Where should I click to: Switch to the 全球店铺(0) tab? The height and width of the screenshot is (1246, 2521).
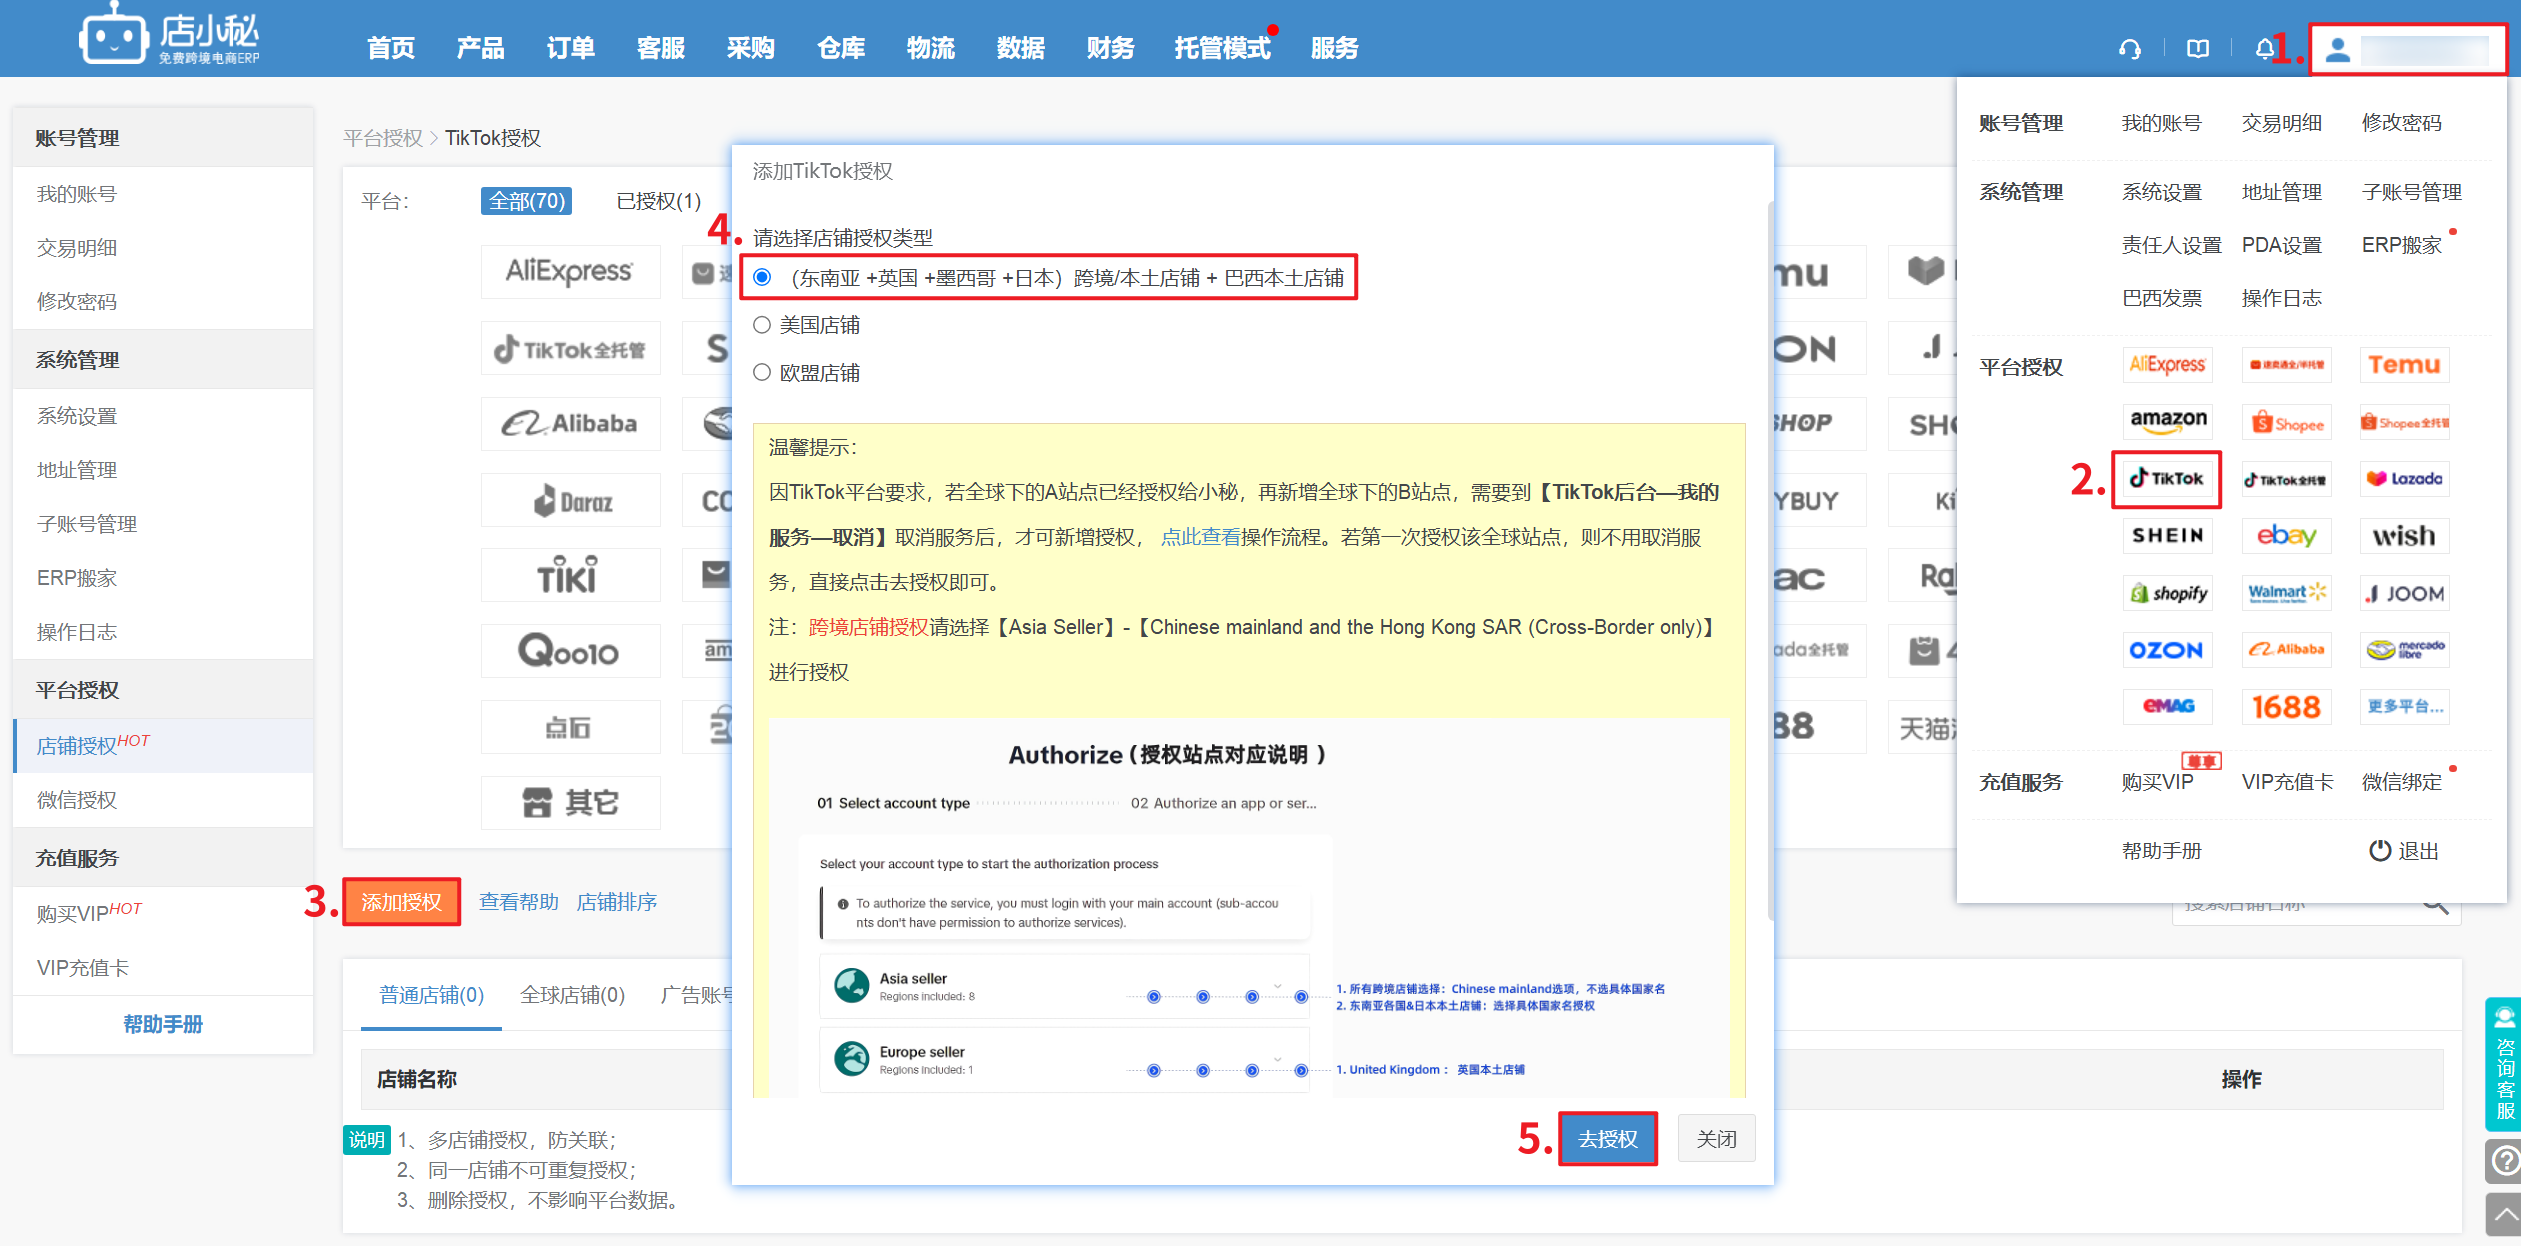572,995
